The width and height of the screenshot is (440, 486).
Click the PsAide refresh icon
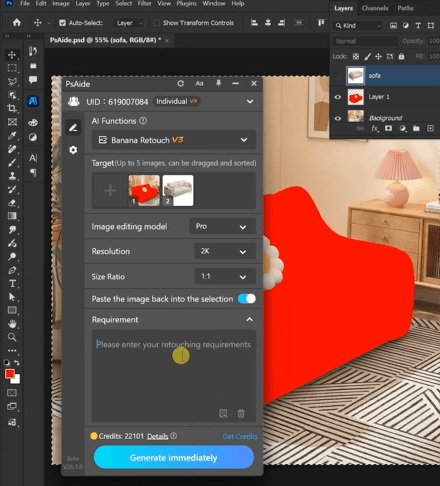[181, 84]
